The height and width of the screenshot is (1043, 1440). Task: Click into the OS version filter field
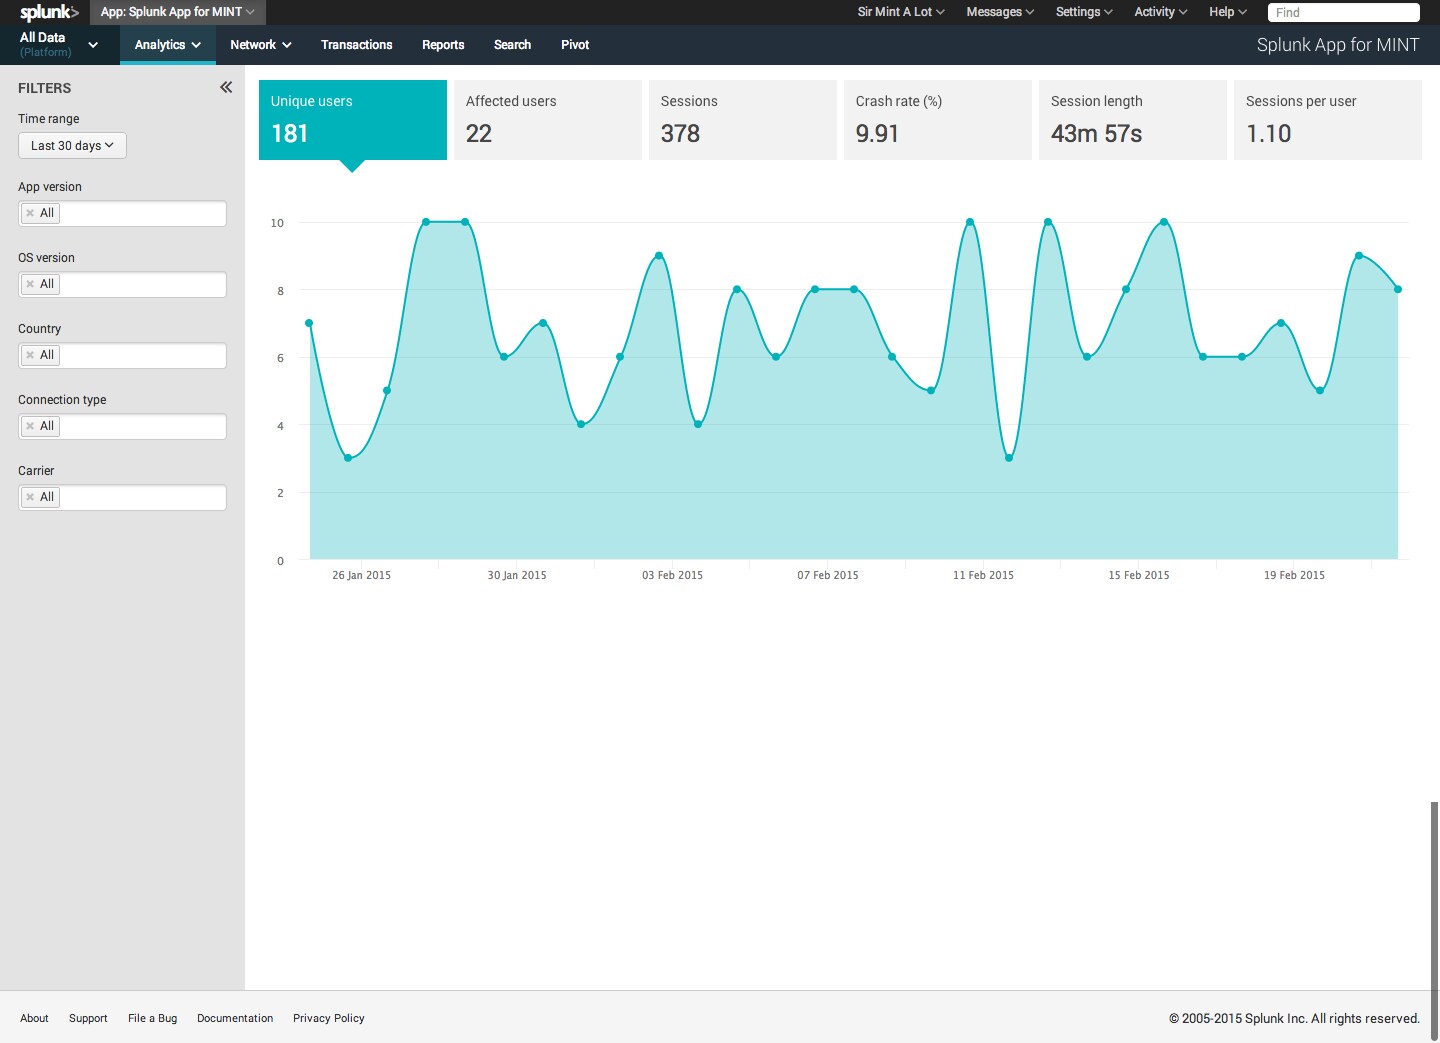122,284
